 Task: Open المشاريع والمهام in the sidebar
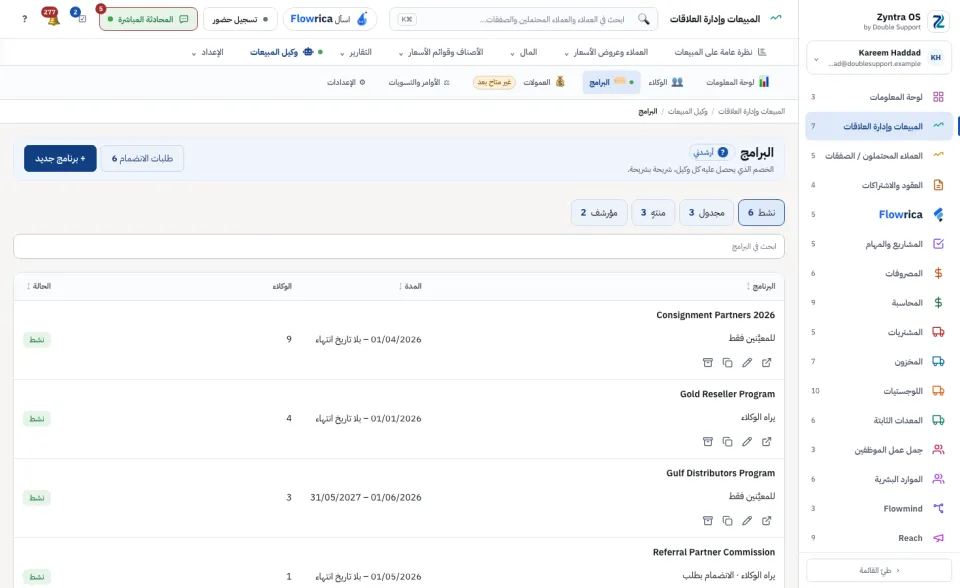tap(879, 244)
